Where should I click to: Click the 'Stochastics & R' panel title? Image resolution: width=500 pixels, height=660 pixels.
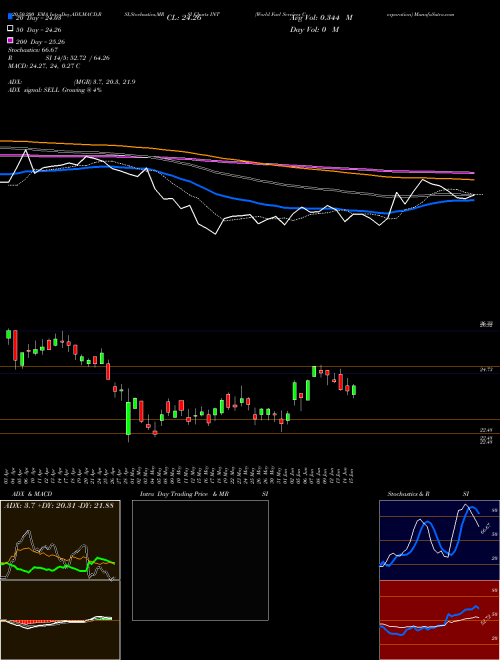pos(408,494)
